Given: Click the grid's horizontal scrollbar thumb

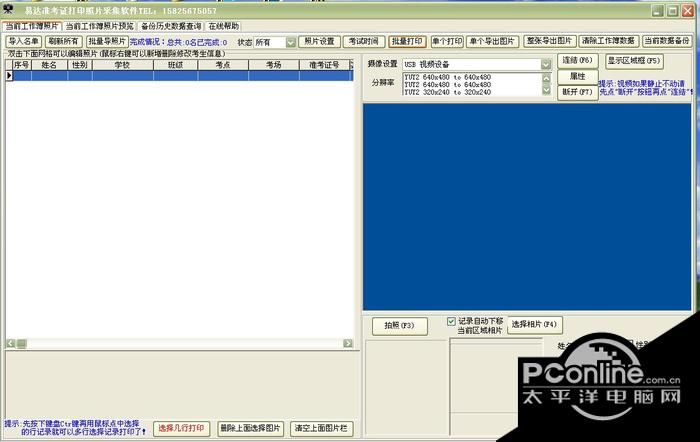Looking at the screenshot, I should (21, 343).
